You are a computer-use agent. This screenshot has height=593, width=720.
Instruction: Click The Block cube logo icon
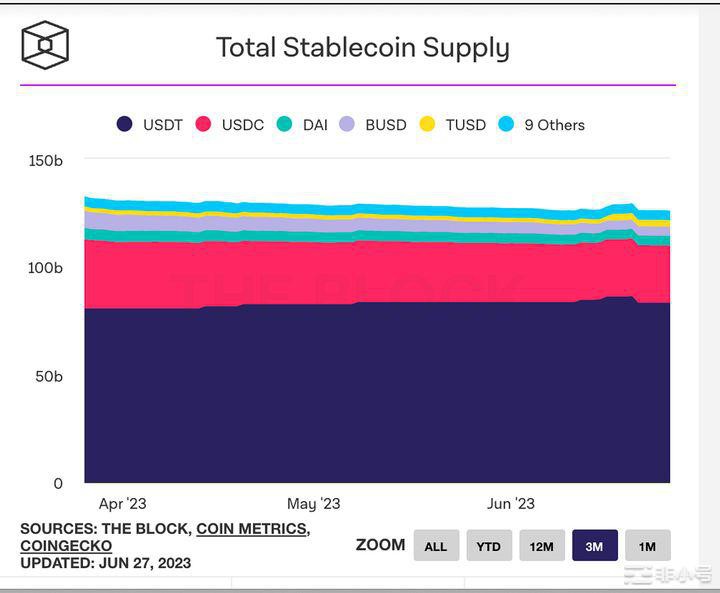coord(45,46)
